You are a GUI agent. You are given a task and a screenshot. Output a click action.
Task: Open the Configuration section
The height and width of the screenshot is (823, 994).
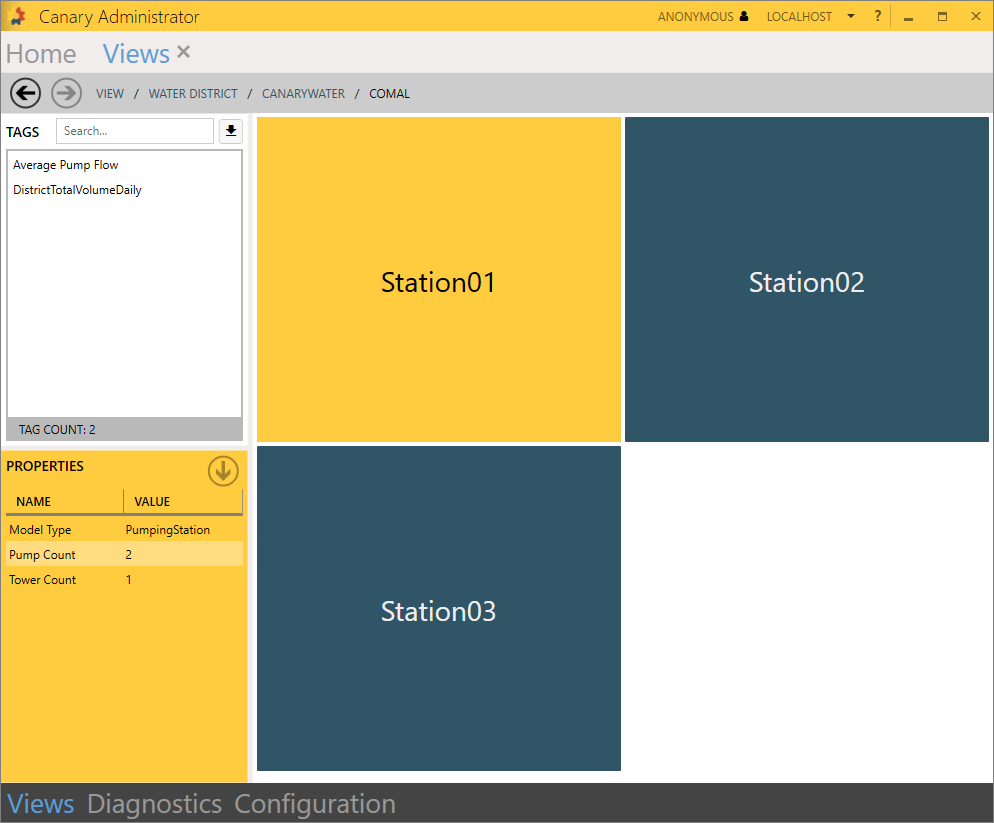[x=315, y=804]
